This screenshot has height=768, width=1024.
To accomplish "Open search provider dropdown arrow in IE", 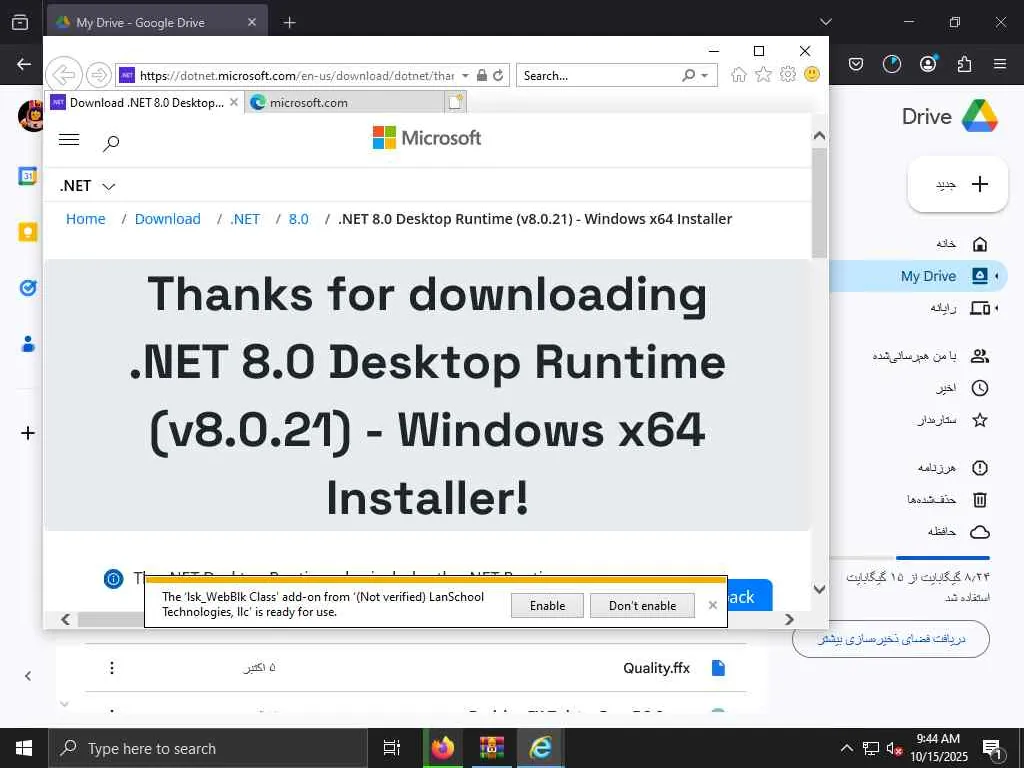I will click(705, 76).
